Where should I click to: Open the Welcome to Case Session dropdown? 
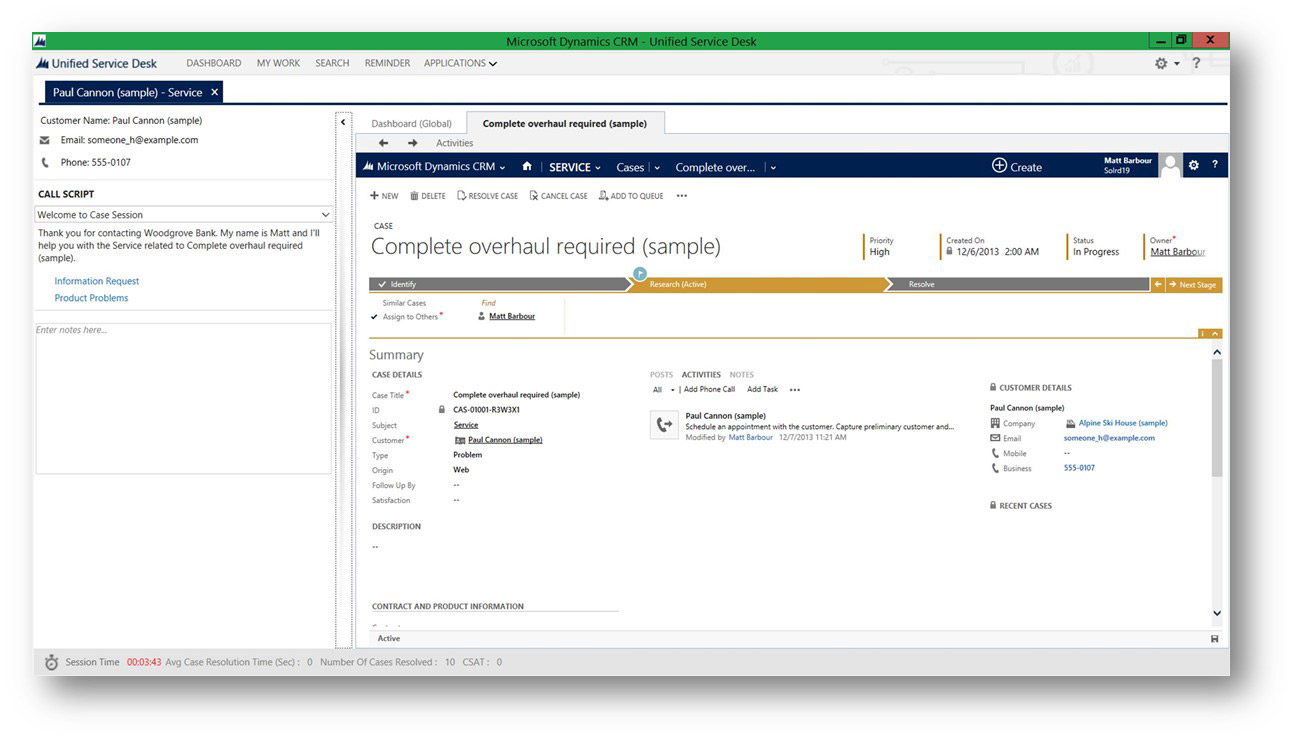pos(325,215)
